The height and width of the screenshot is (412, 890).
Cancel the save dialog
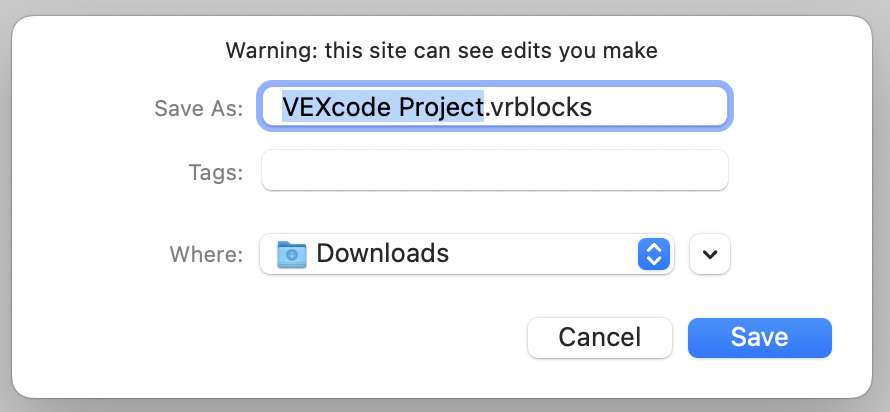599,338
